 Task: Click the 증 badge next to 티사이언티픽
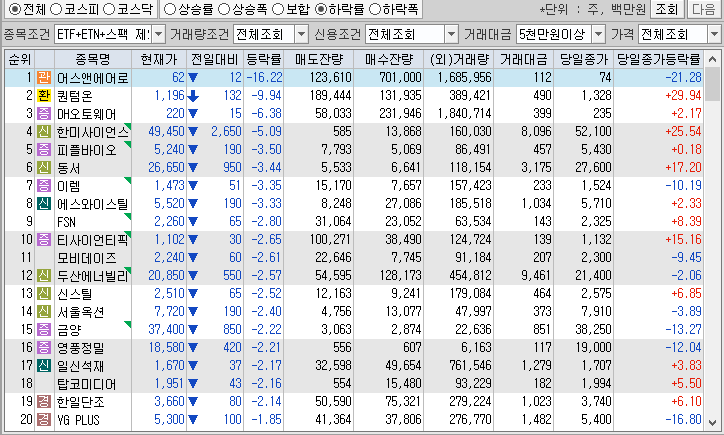(44, 240)
